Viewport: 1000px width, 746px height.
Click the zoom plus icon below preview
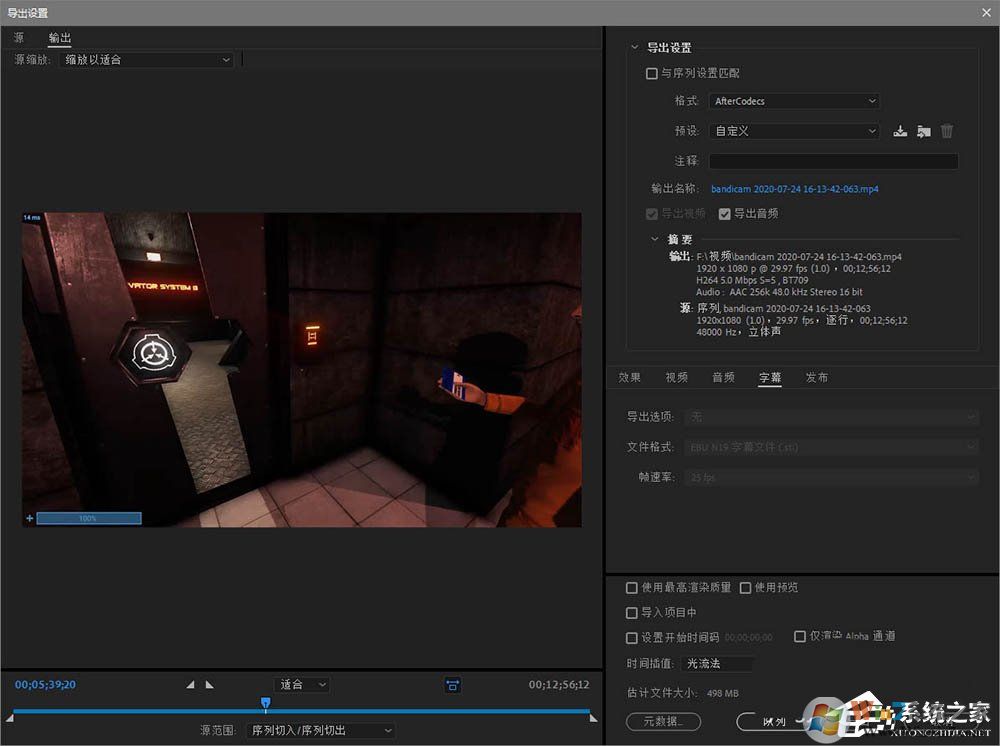point(29,518)
